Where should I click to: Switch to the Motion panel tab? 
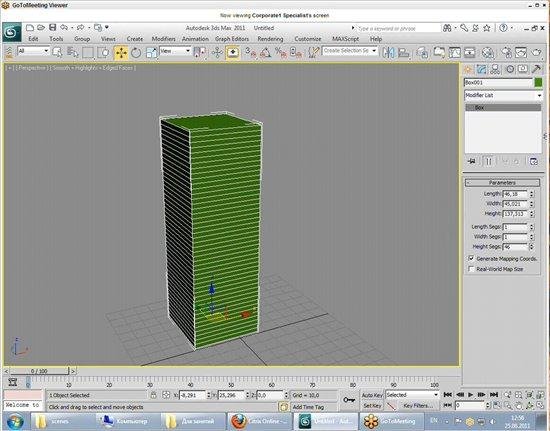(x=510, y=69)
